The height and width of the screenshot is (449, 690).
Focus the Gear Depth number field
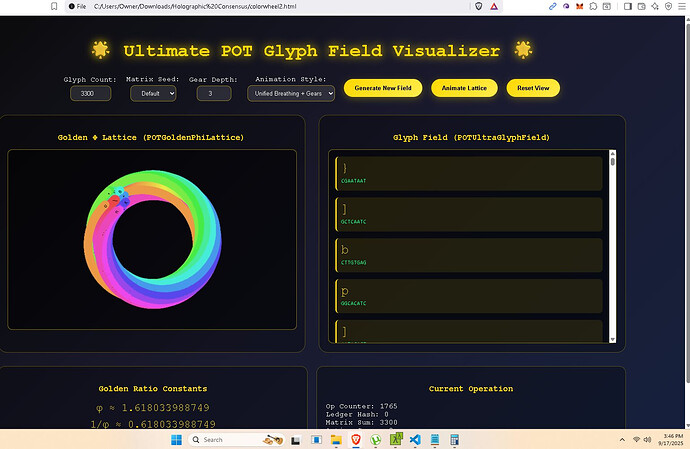tap(212, 93)
